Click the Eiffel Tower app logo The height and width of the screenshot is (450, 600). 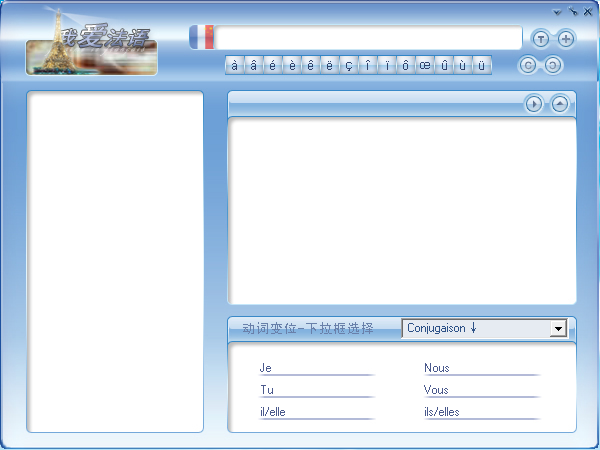coord(91,44)
